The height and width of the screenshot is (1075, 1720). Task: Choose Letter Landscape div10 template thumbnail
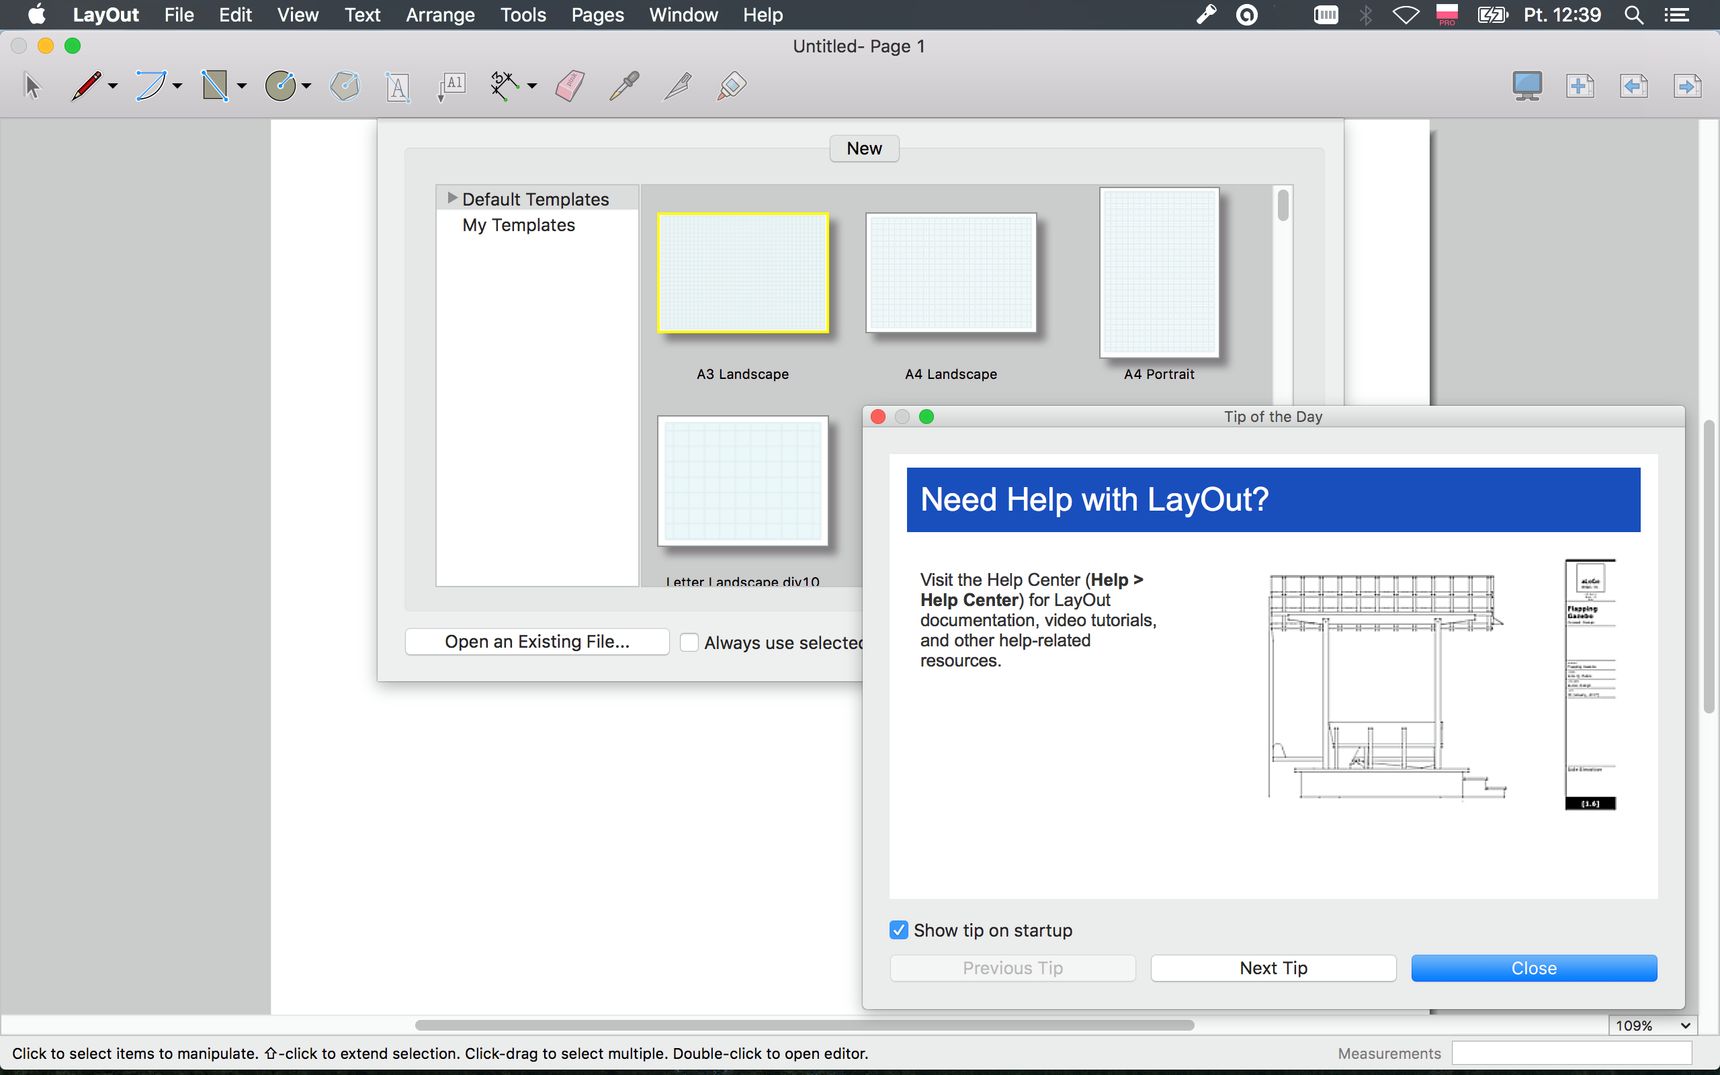click(743, 482)
